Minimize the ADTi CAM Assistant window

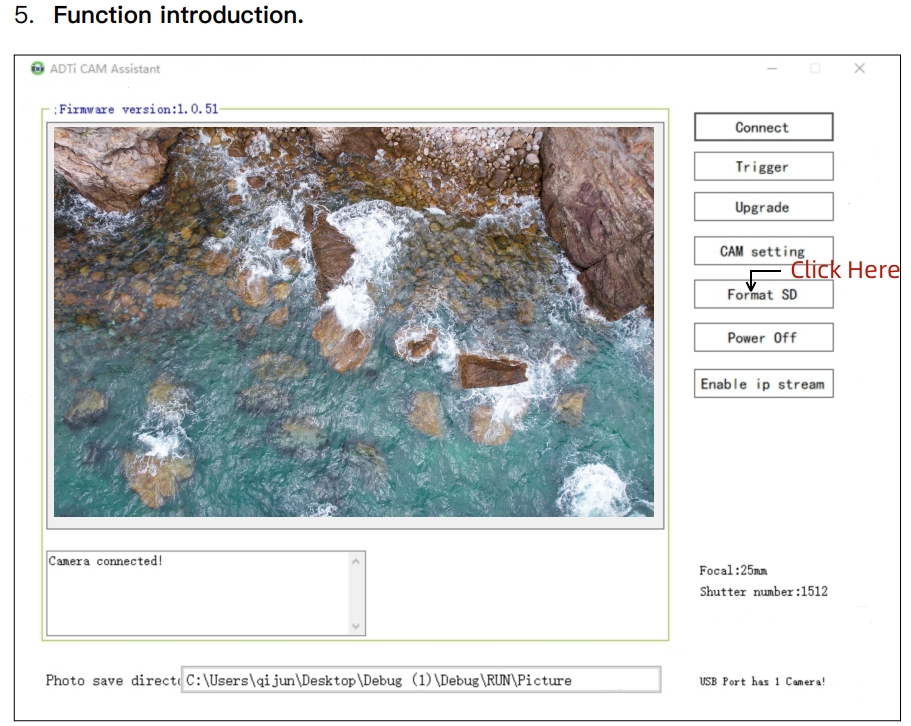coord(772,69)
